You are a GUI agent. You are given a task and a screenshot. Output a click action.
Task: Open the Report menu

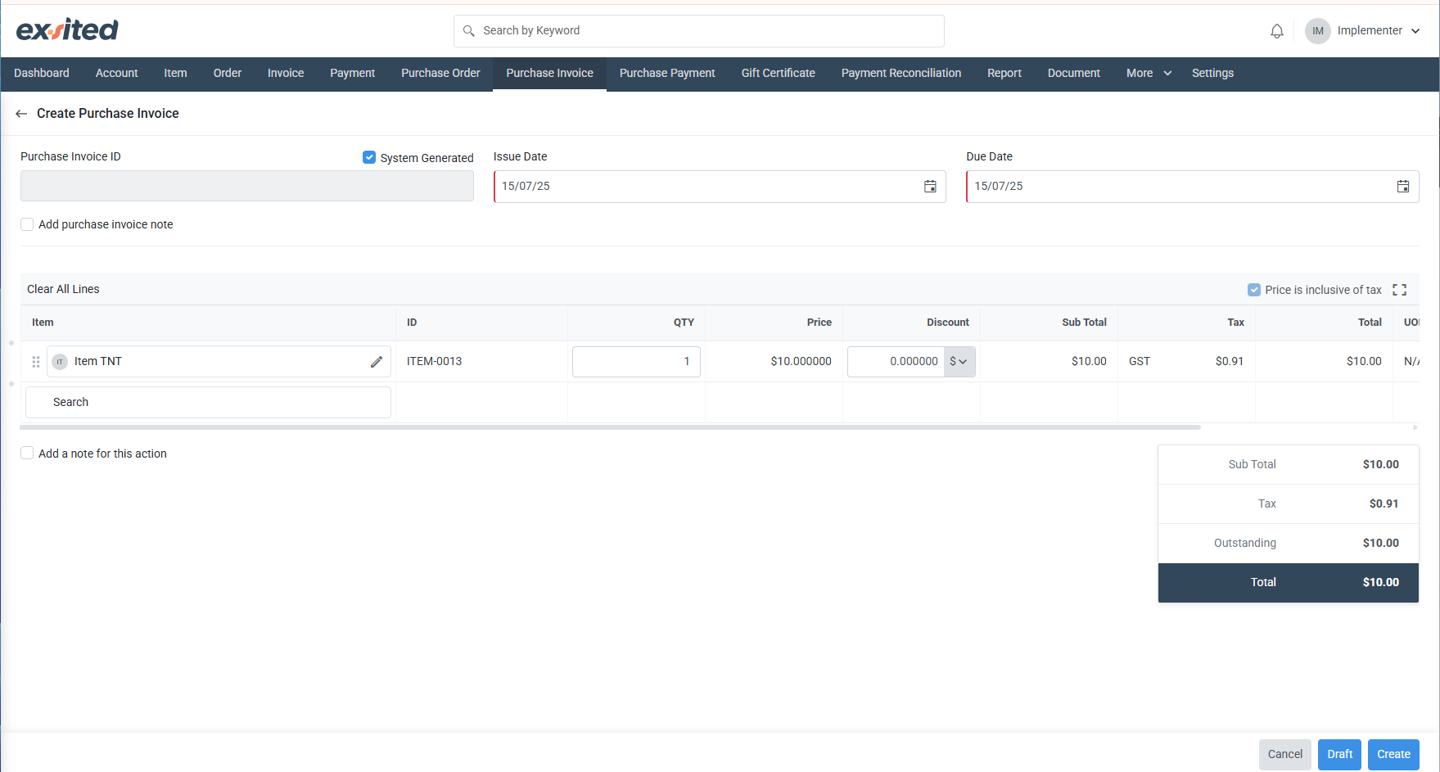click(x=1004, y=73)
